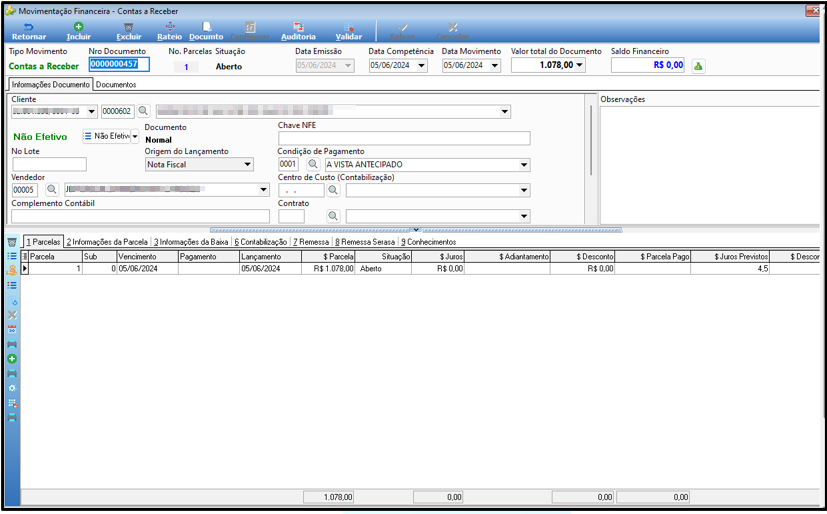This screenshot has width=827, height=514.
Task: Click the Vendedor magnifier search icon
Action: click(x=52, y=189)
